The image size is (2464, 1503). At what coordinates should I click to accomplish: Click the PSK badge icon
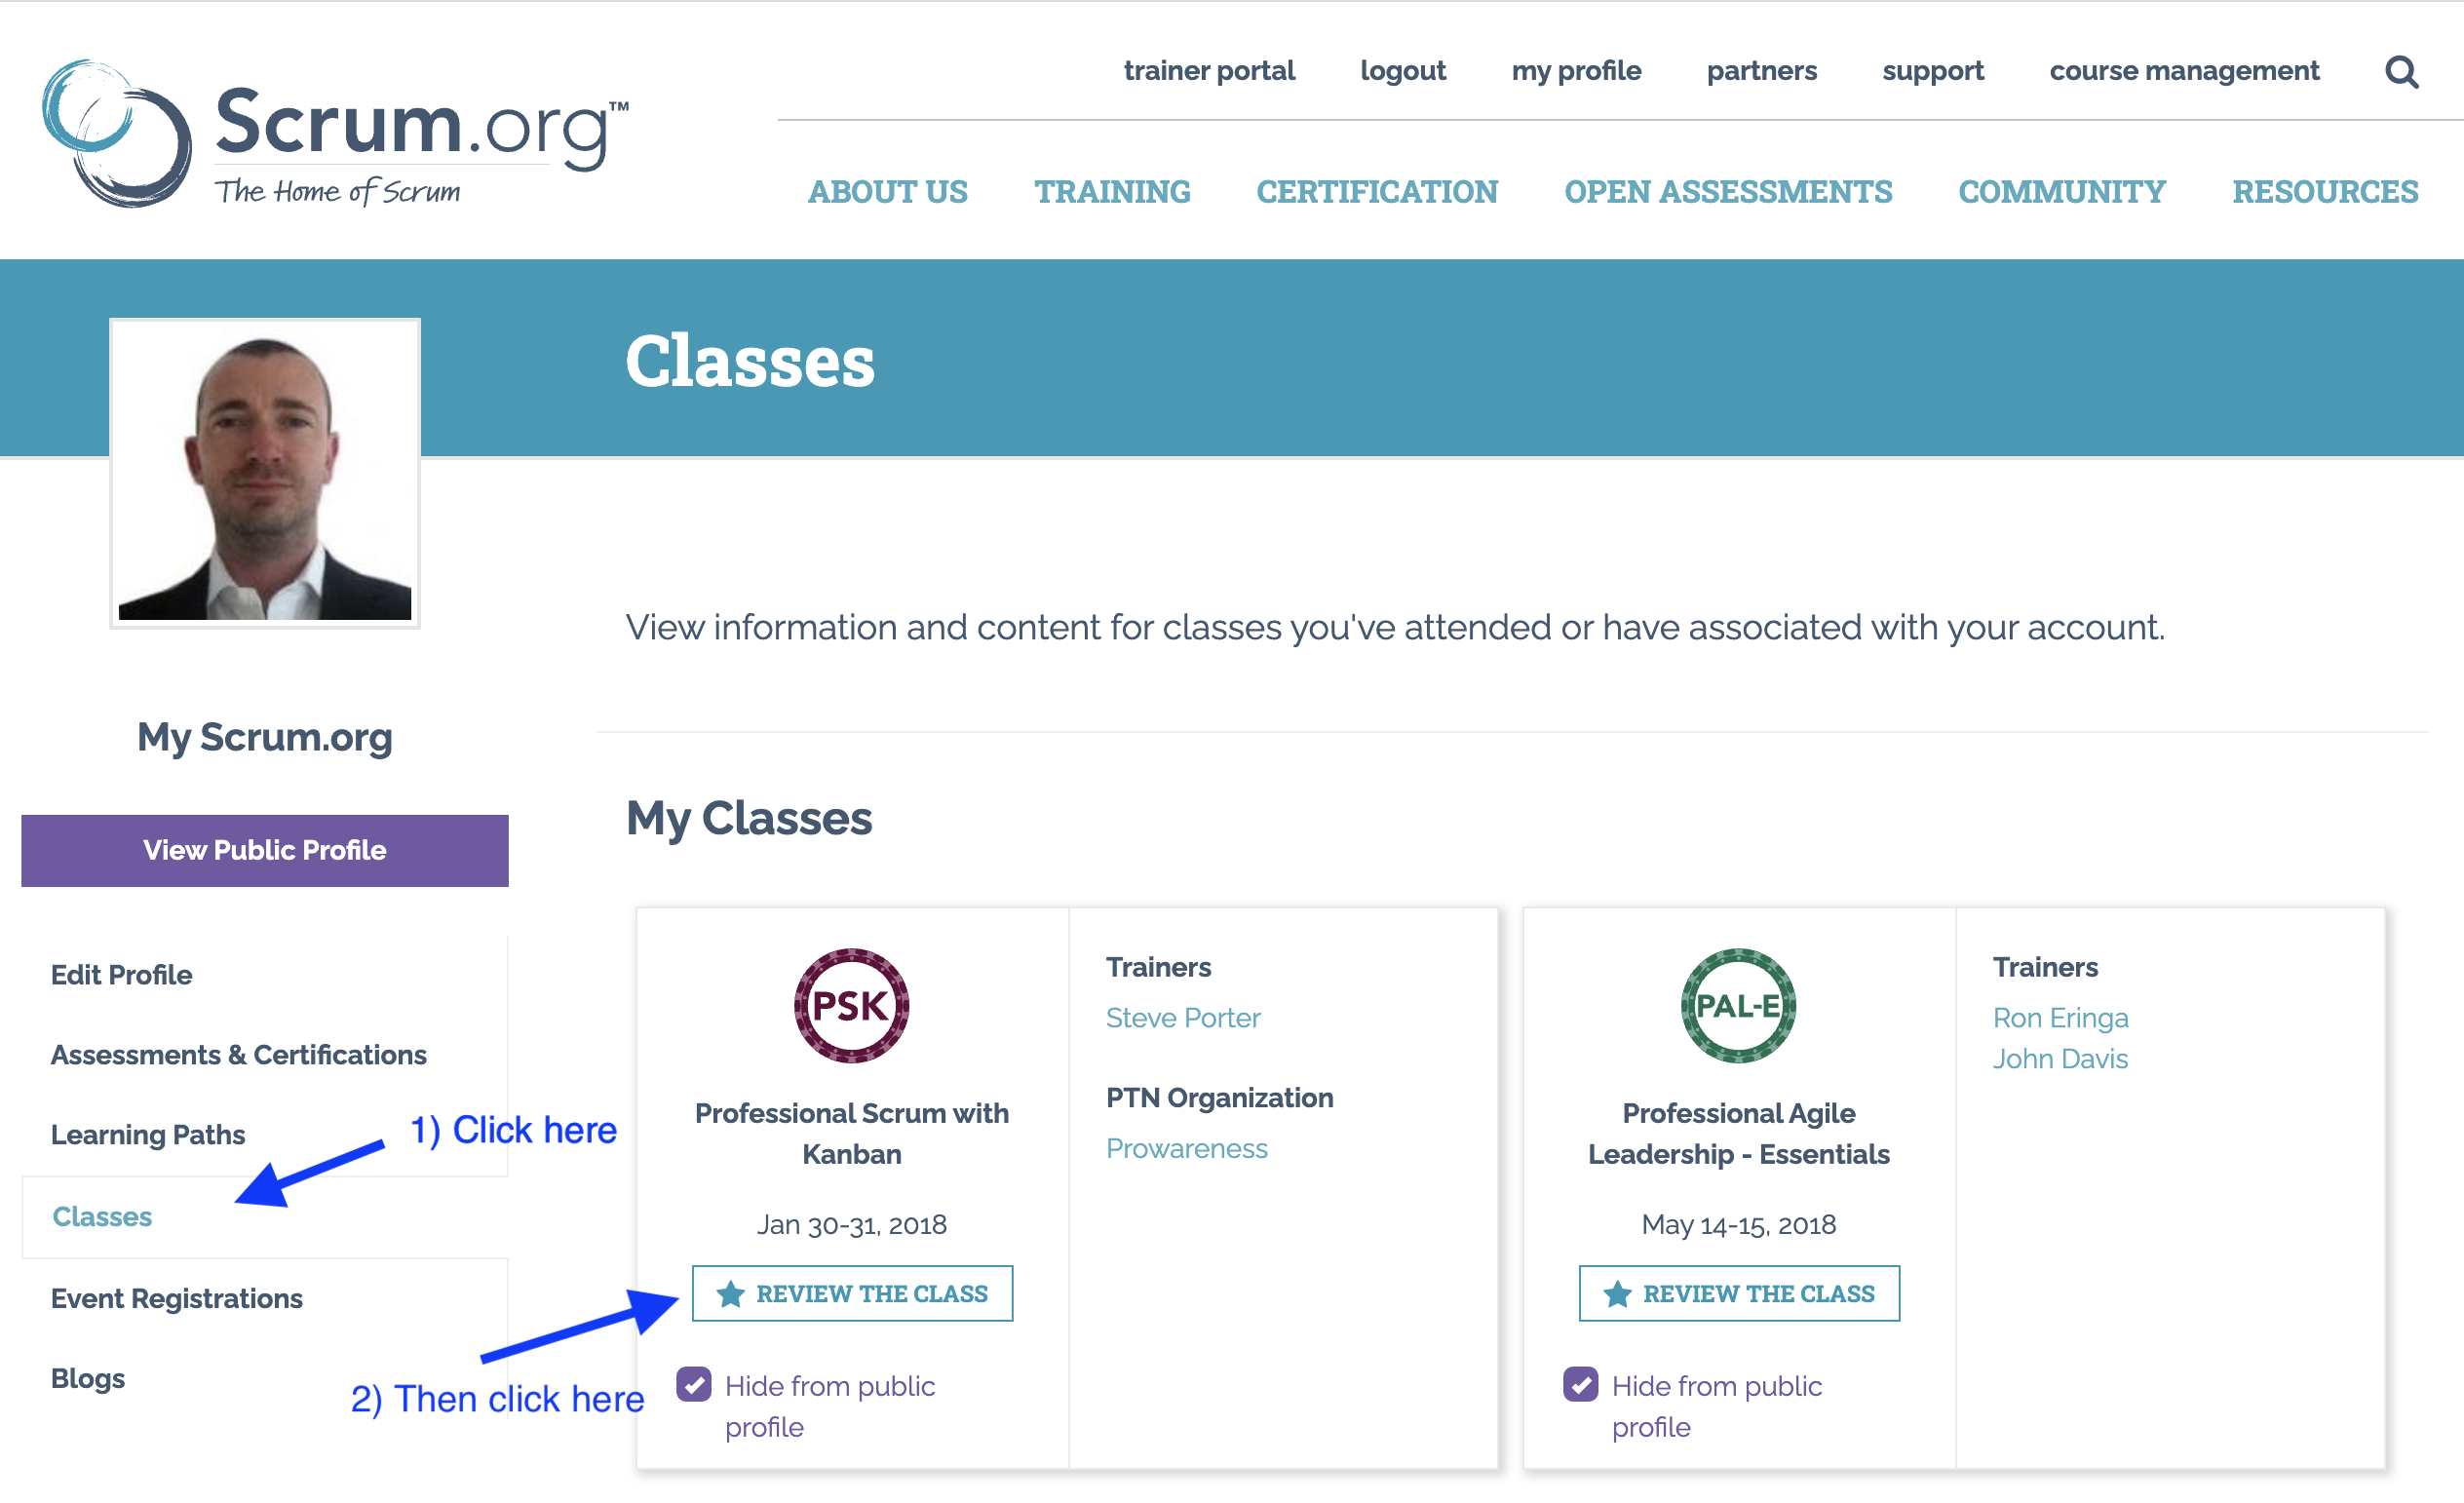[x=851, y=1005]
